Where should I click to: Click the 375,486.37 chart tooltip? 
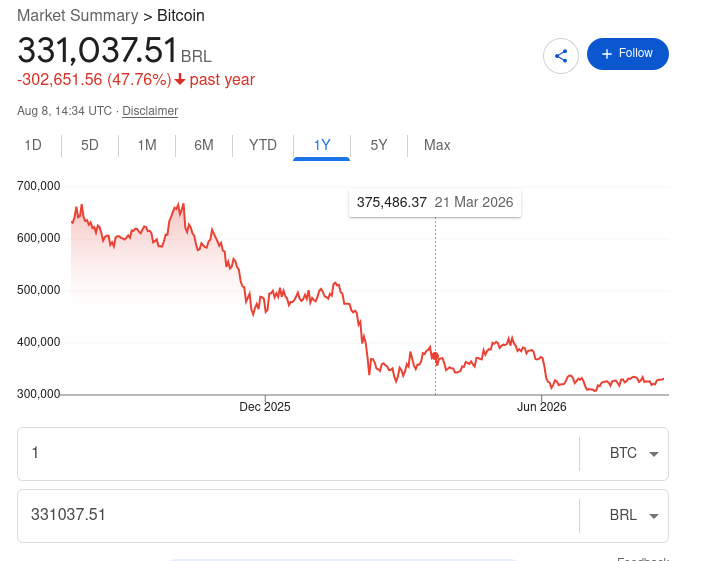[435, 203]
